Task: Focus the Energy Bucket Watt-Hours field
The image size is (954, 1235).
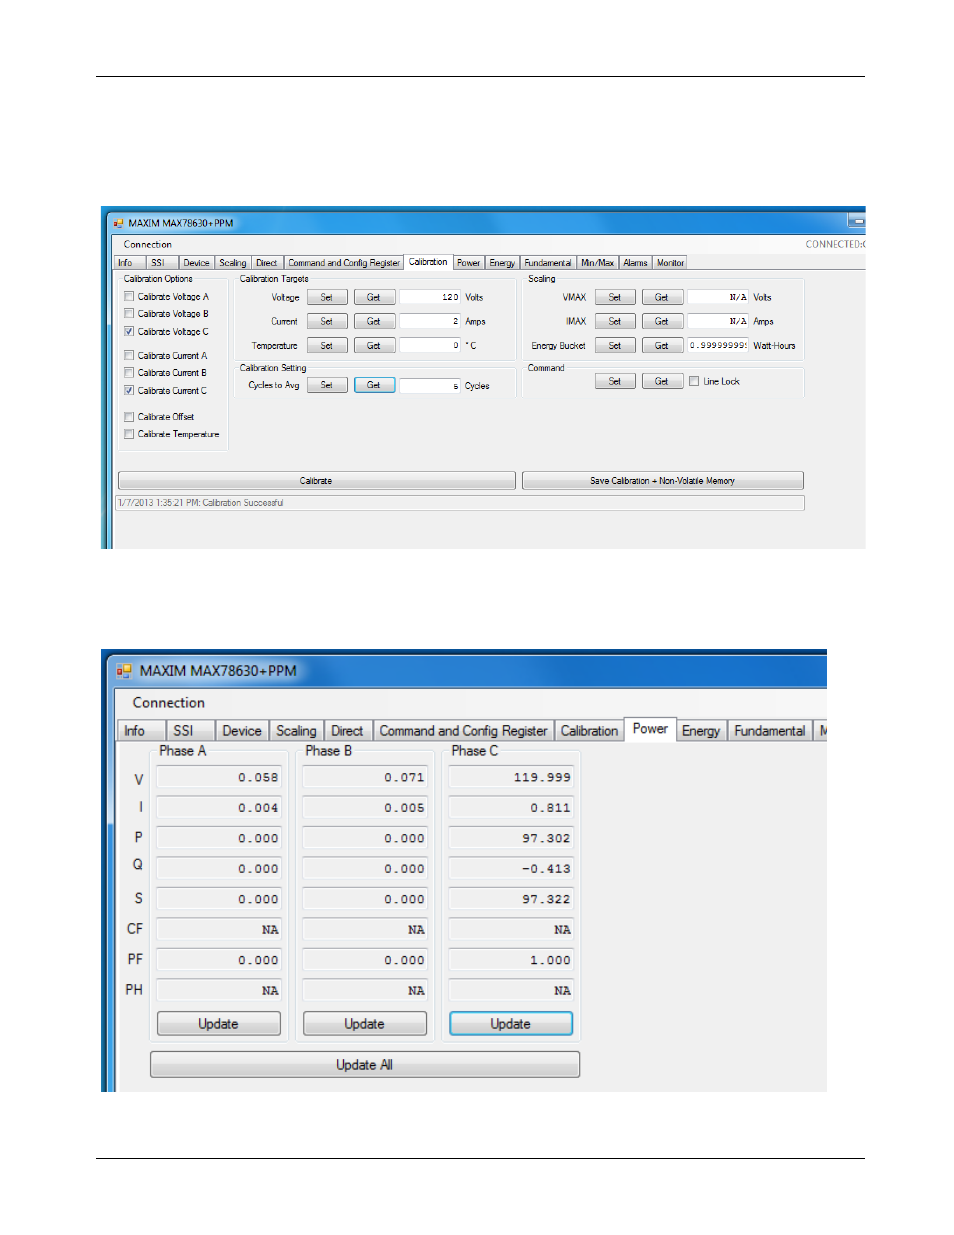Action: pyautogui.click(x=718, y=345)
